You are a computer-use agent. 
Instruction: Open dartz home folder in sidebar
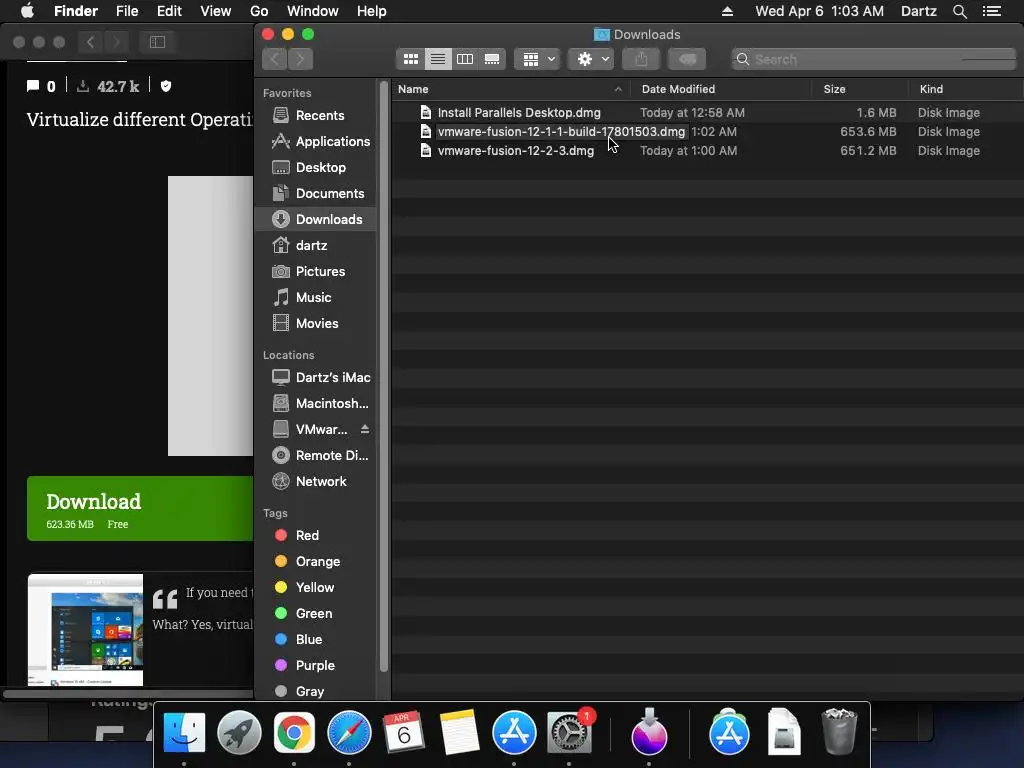pos(315,246)
